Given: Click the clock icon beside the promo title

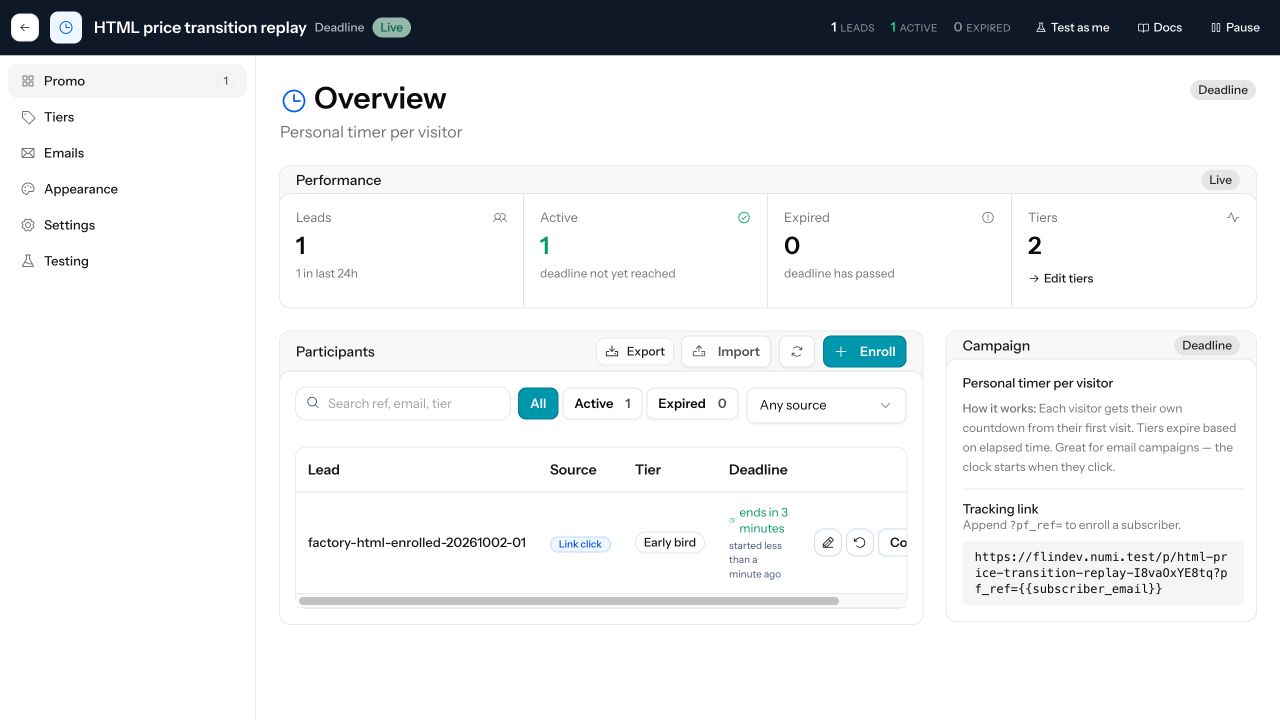Looking at the screenshot, I should [x=66, y=28].
